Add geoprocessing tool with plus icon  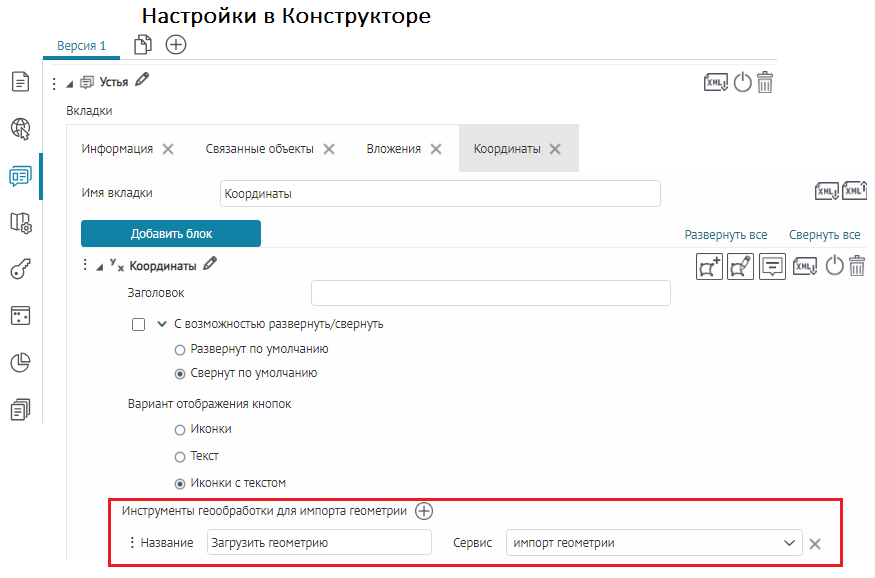tap(424, 511)
